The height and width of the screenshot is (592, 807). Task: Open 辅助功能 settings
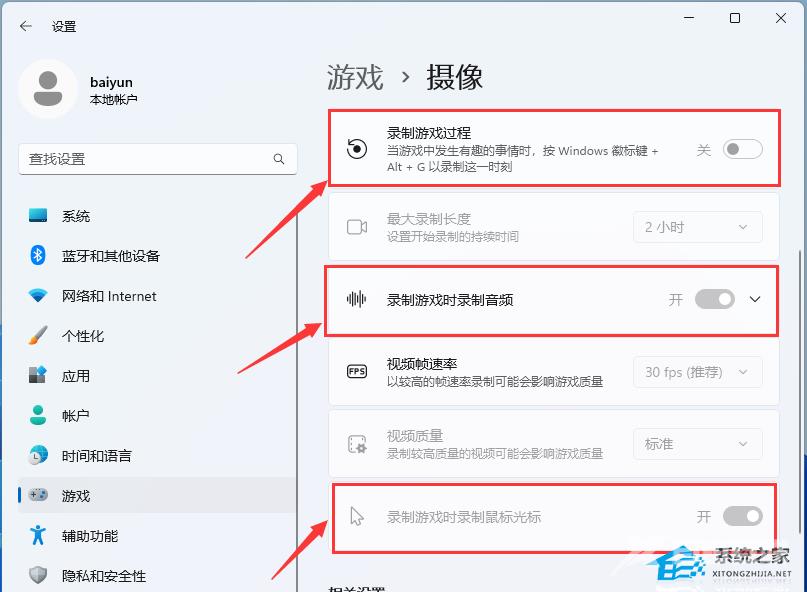click(157, 535)
